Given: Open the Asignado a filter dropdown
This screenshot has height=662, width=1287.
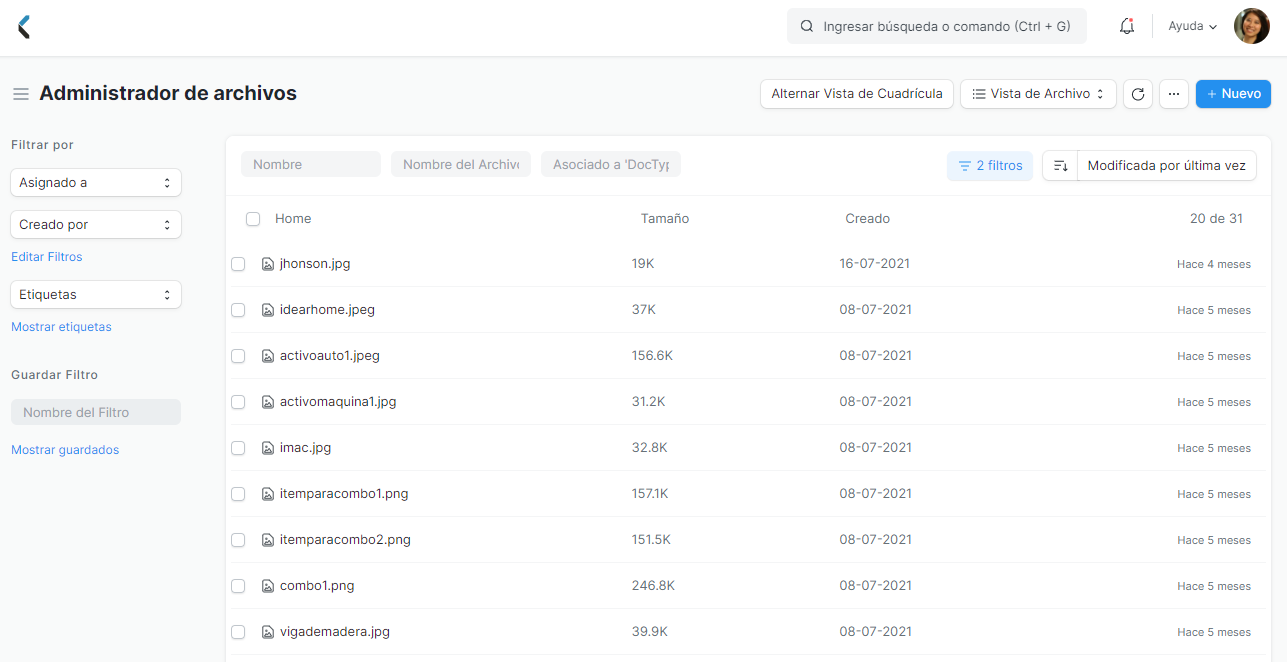Looking at the screenshot, I should (x=95, y=182).
